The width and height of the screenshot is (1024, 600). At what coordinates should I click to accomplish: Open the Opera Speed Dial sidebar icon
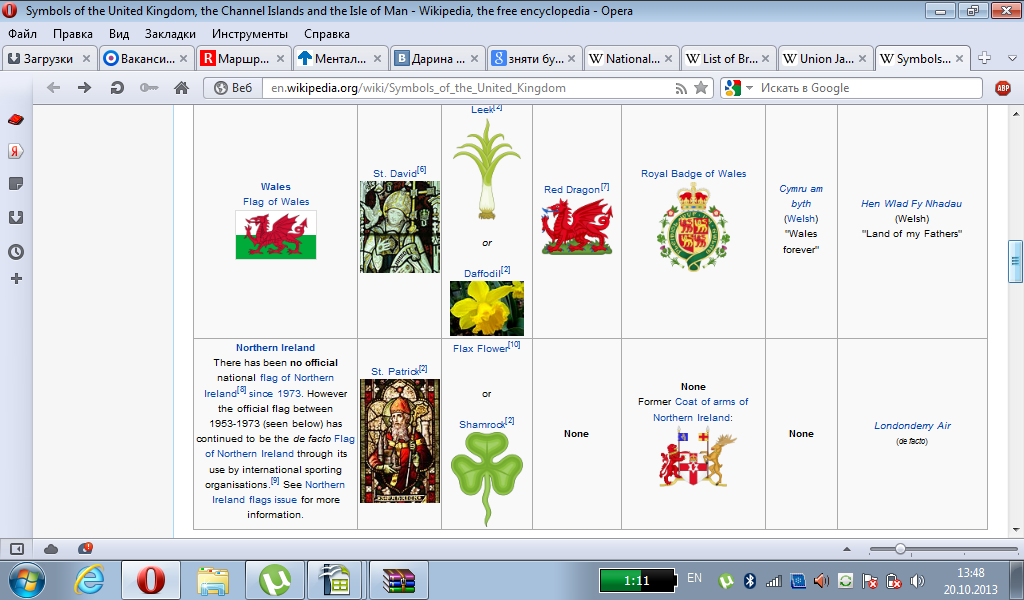tap(16, 119)
